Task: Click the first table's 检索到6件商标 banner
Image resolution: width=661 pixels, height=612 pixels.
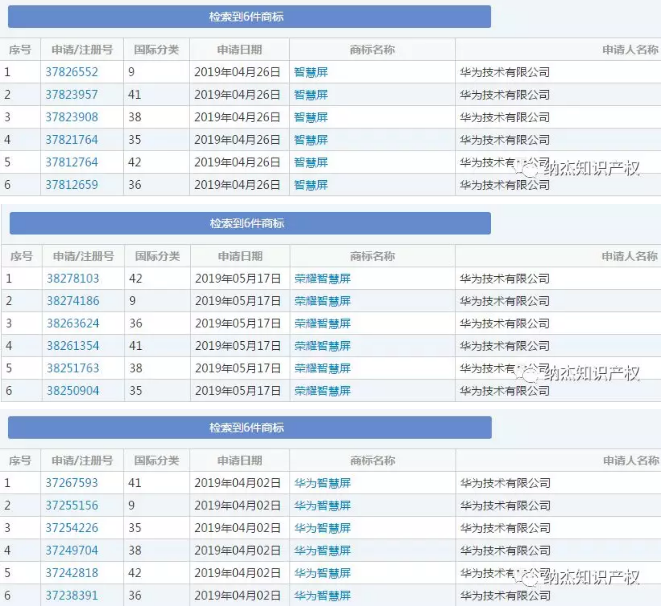Action: click(249, 16)
